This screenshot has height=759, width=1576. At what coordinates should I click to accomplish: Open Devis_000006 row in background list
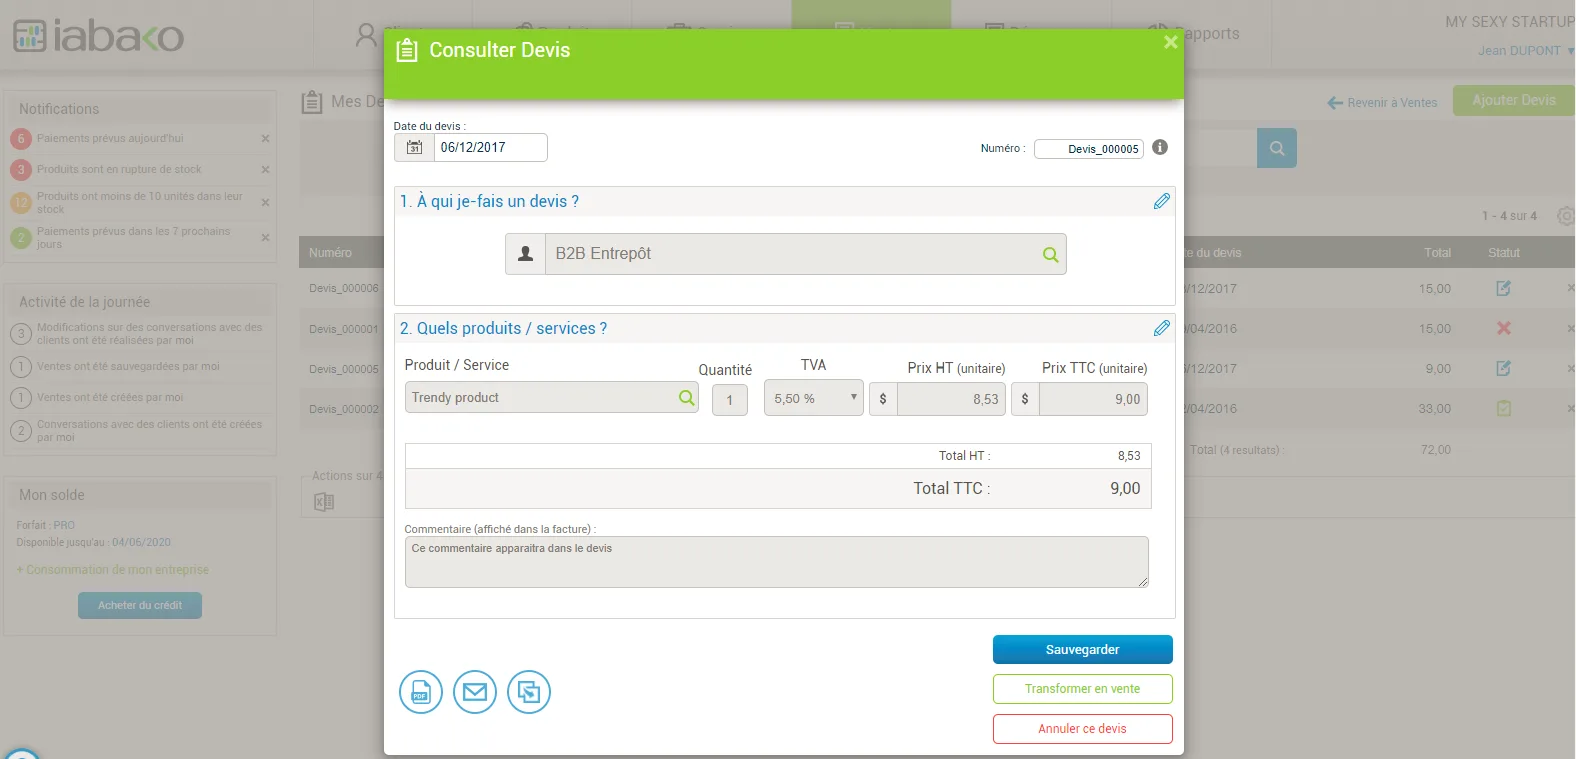click(x=343, y=288)
